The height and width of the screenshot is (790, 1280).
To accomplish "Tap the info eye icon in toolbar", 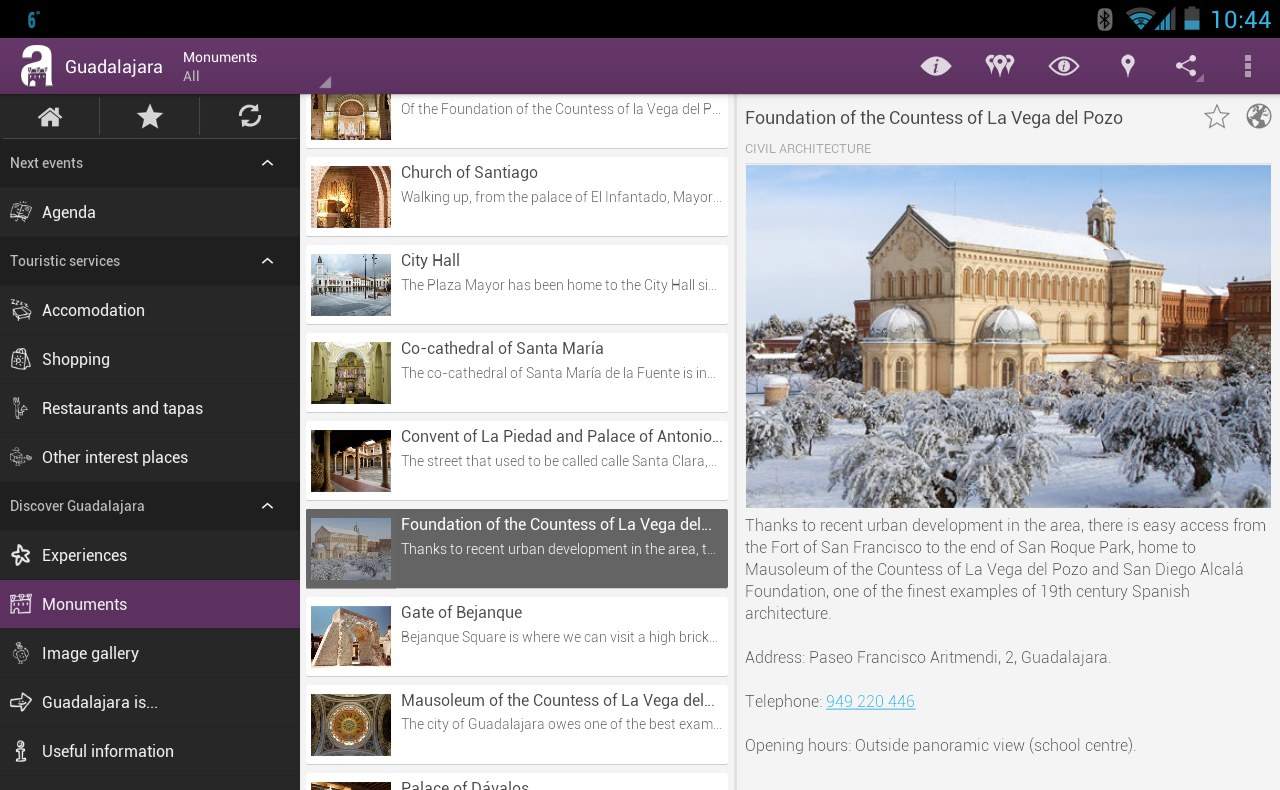I will pos(936,66).
